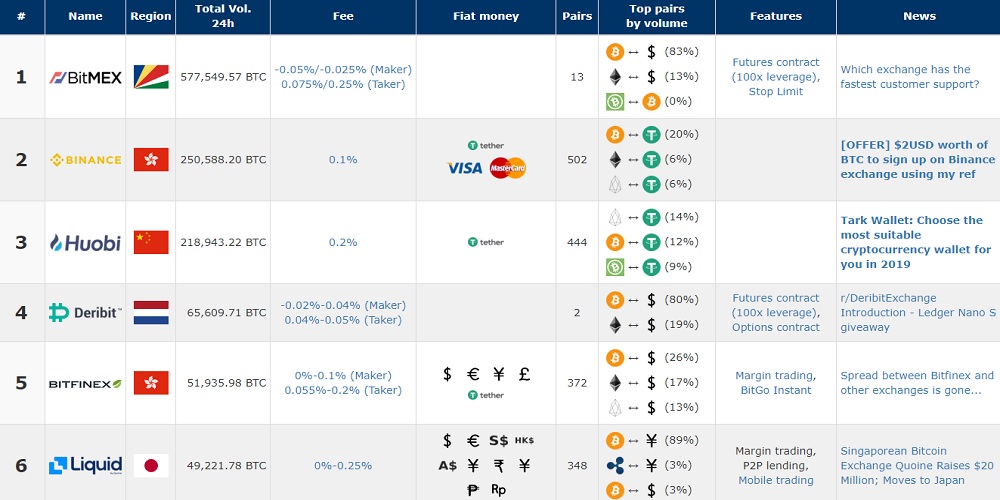Click the Binance exchange logo

click(x=85, y=160)
